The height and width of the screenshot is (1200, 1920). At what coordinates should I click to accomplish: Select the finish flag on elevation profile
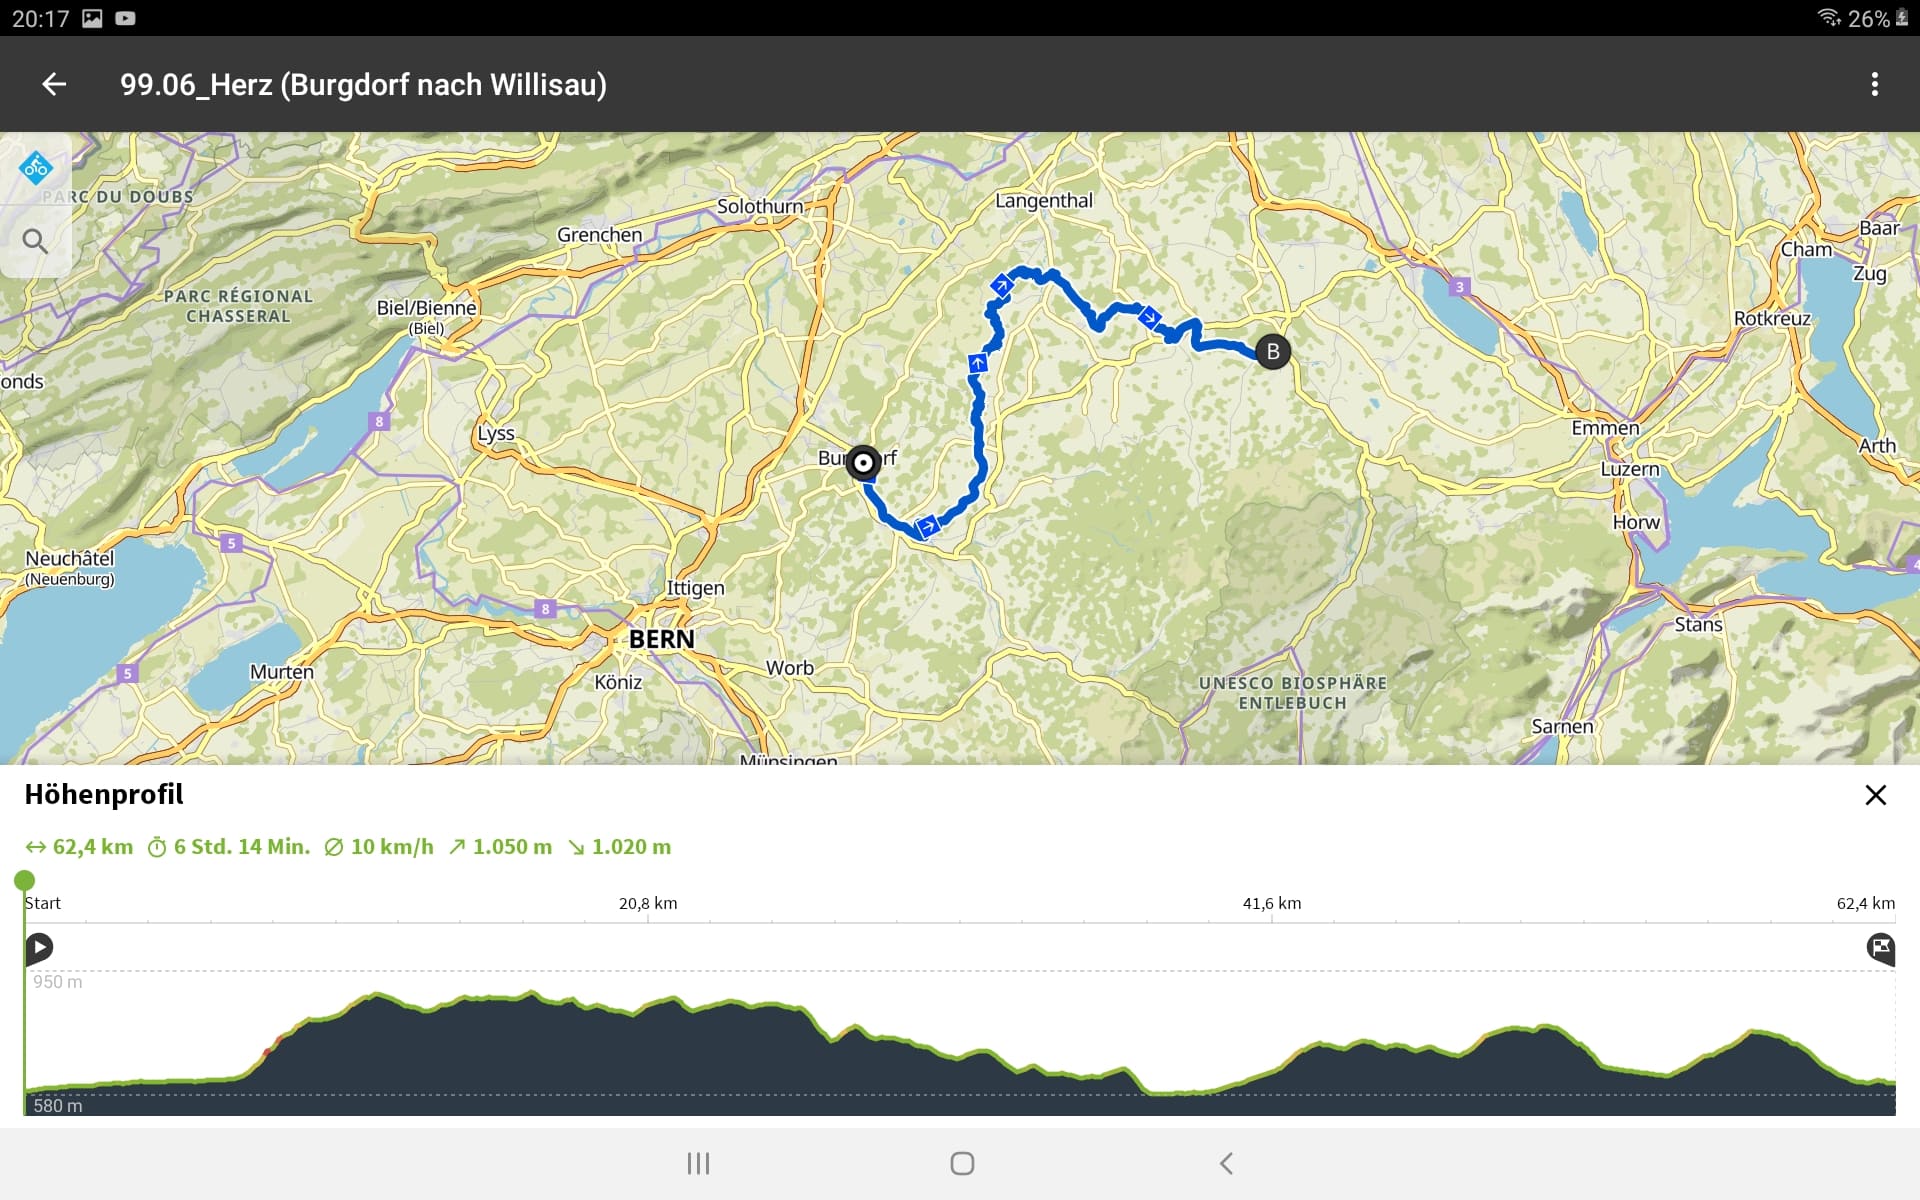tap(1880, 947)
